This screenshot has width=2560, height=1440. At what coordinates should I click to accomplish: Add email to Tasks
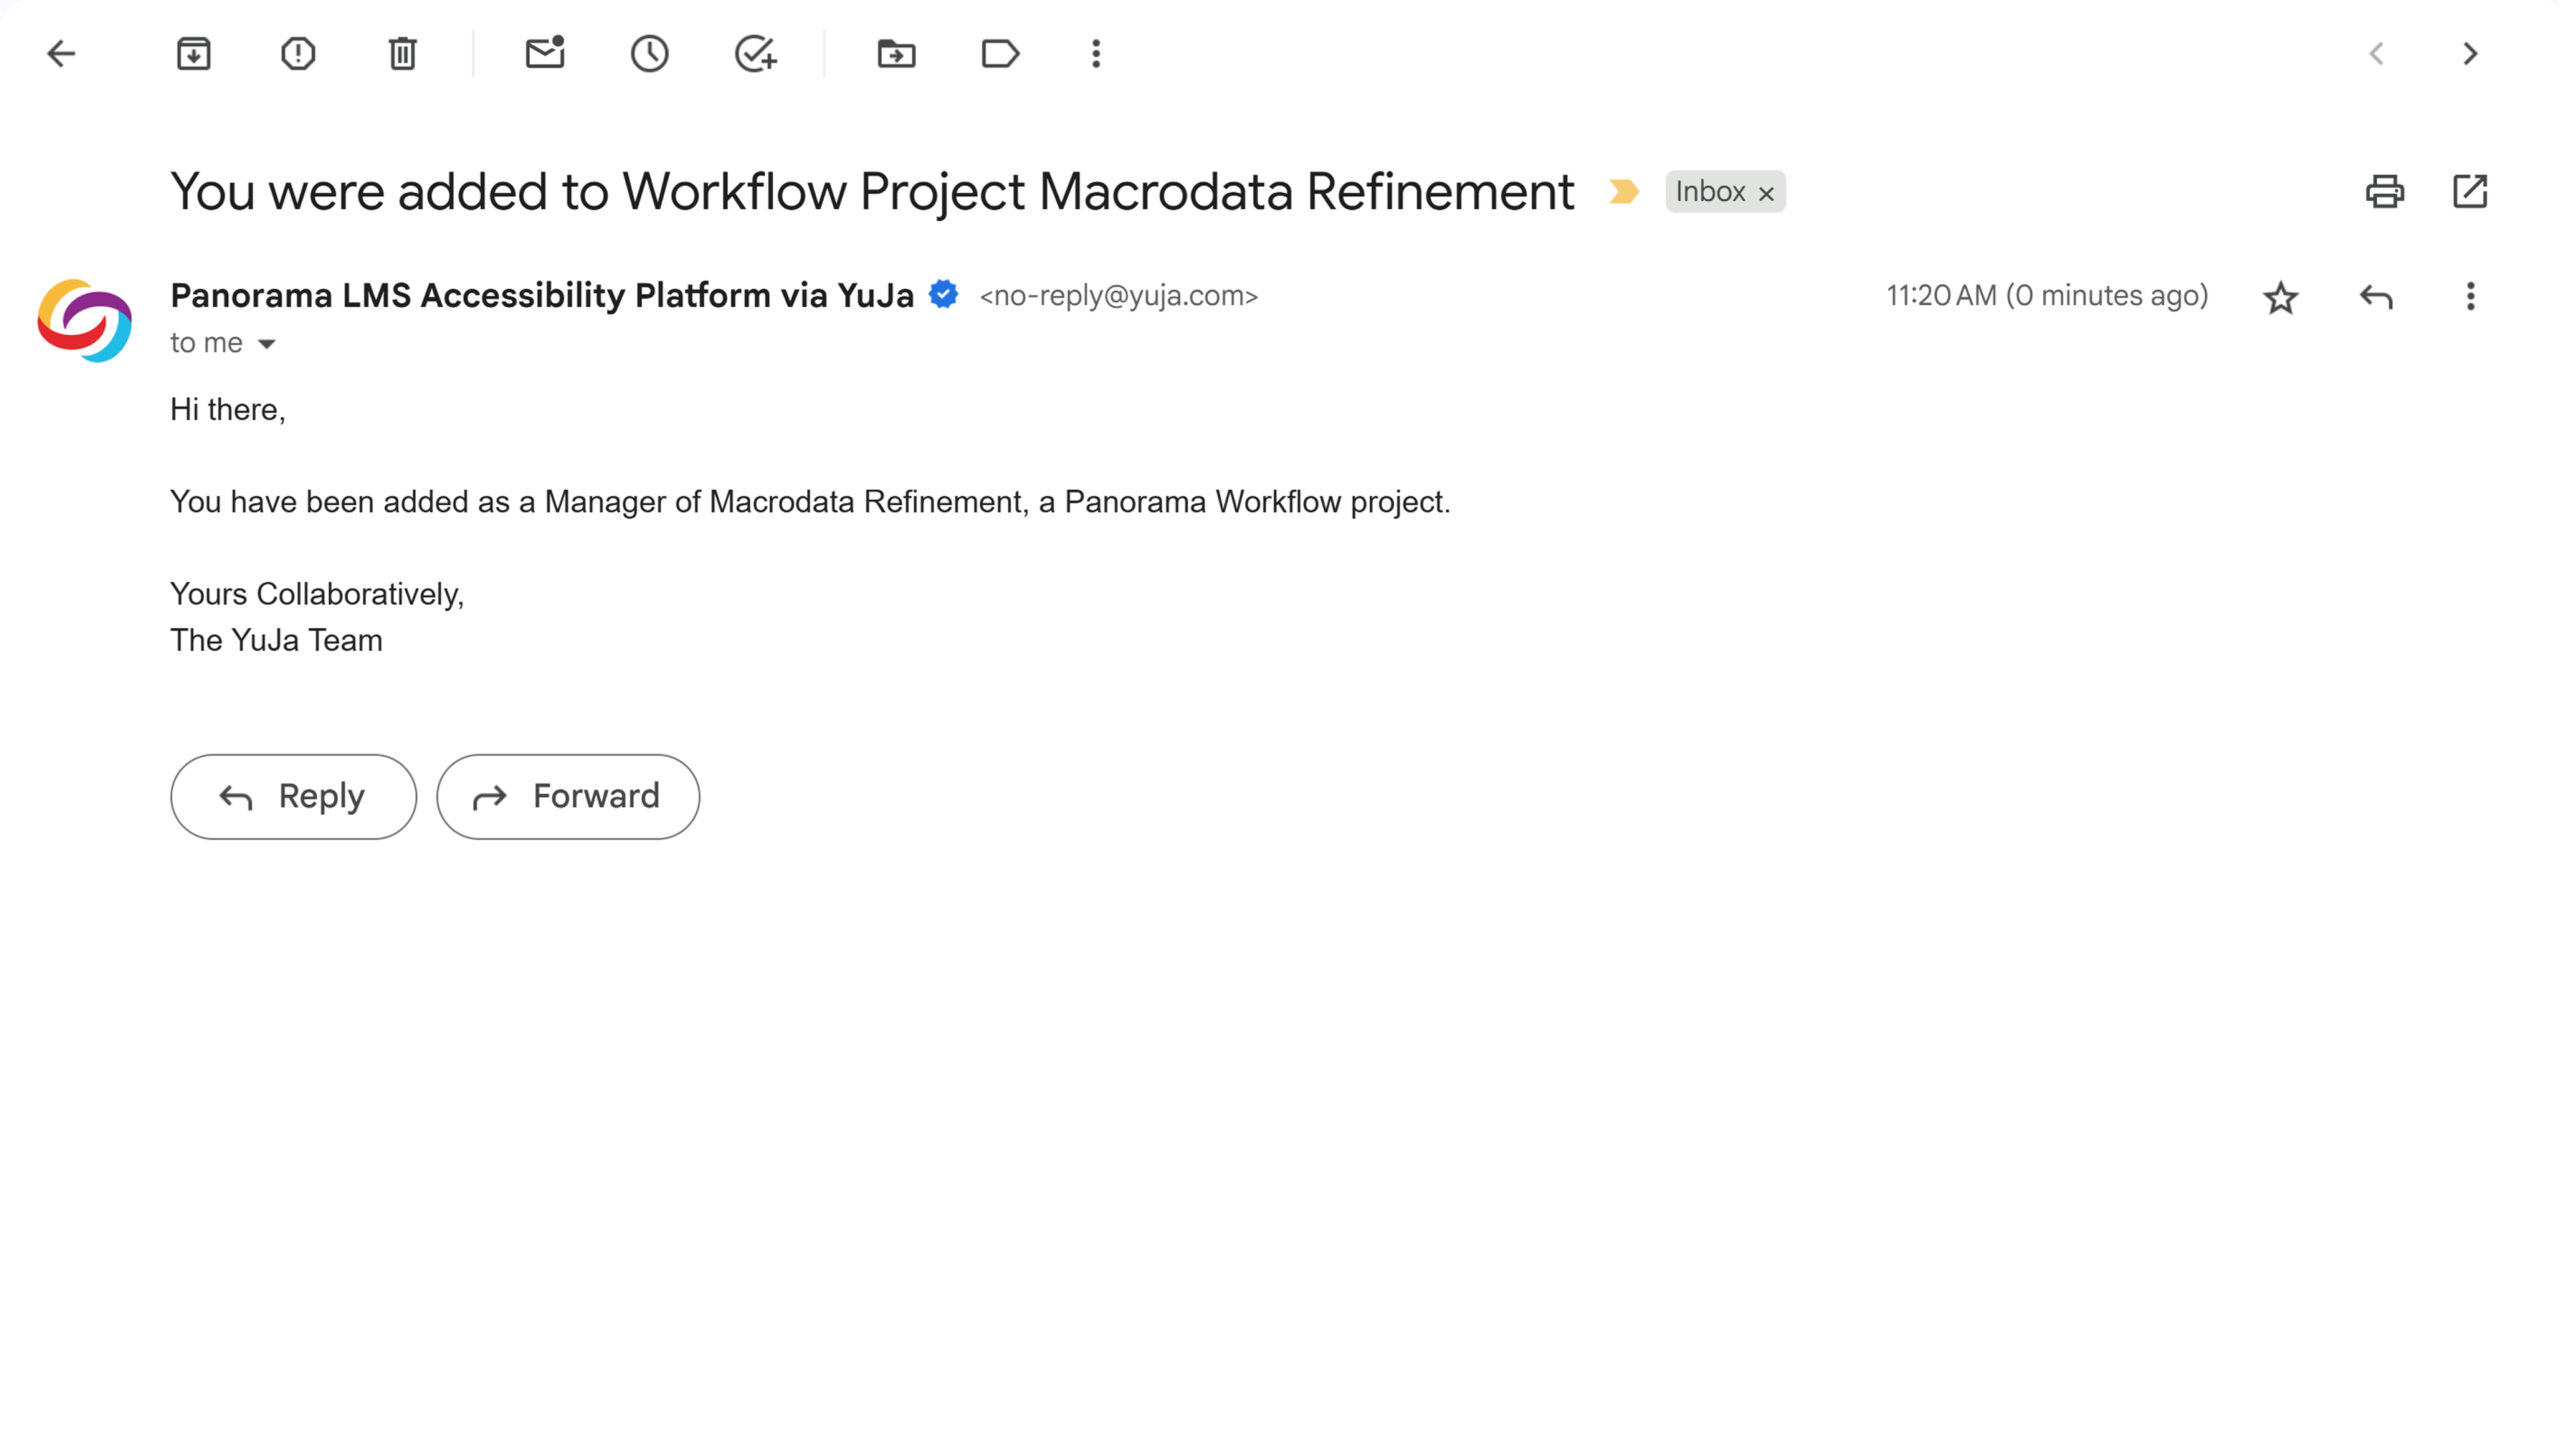755,54
